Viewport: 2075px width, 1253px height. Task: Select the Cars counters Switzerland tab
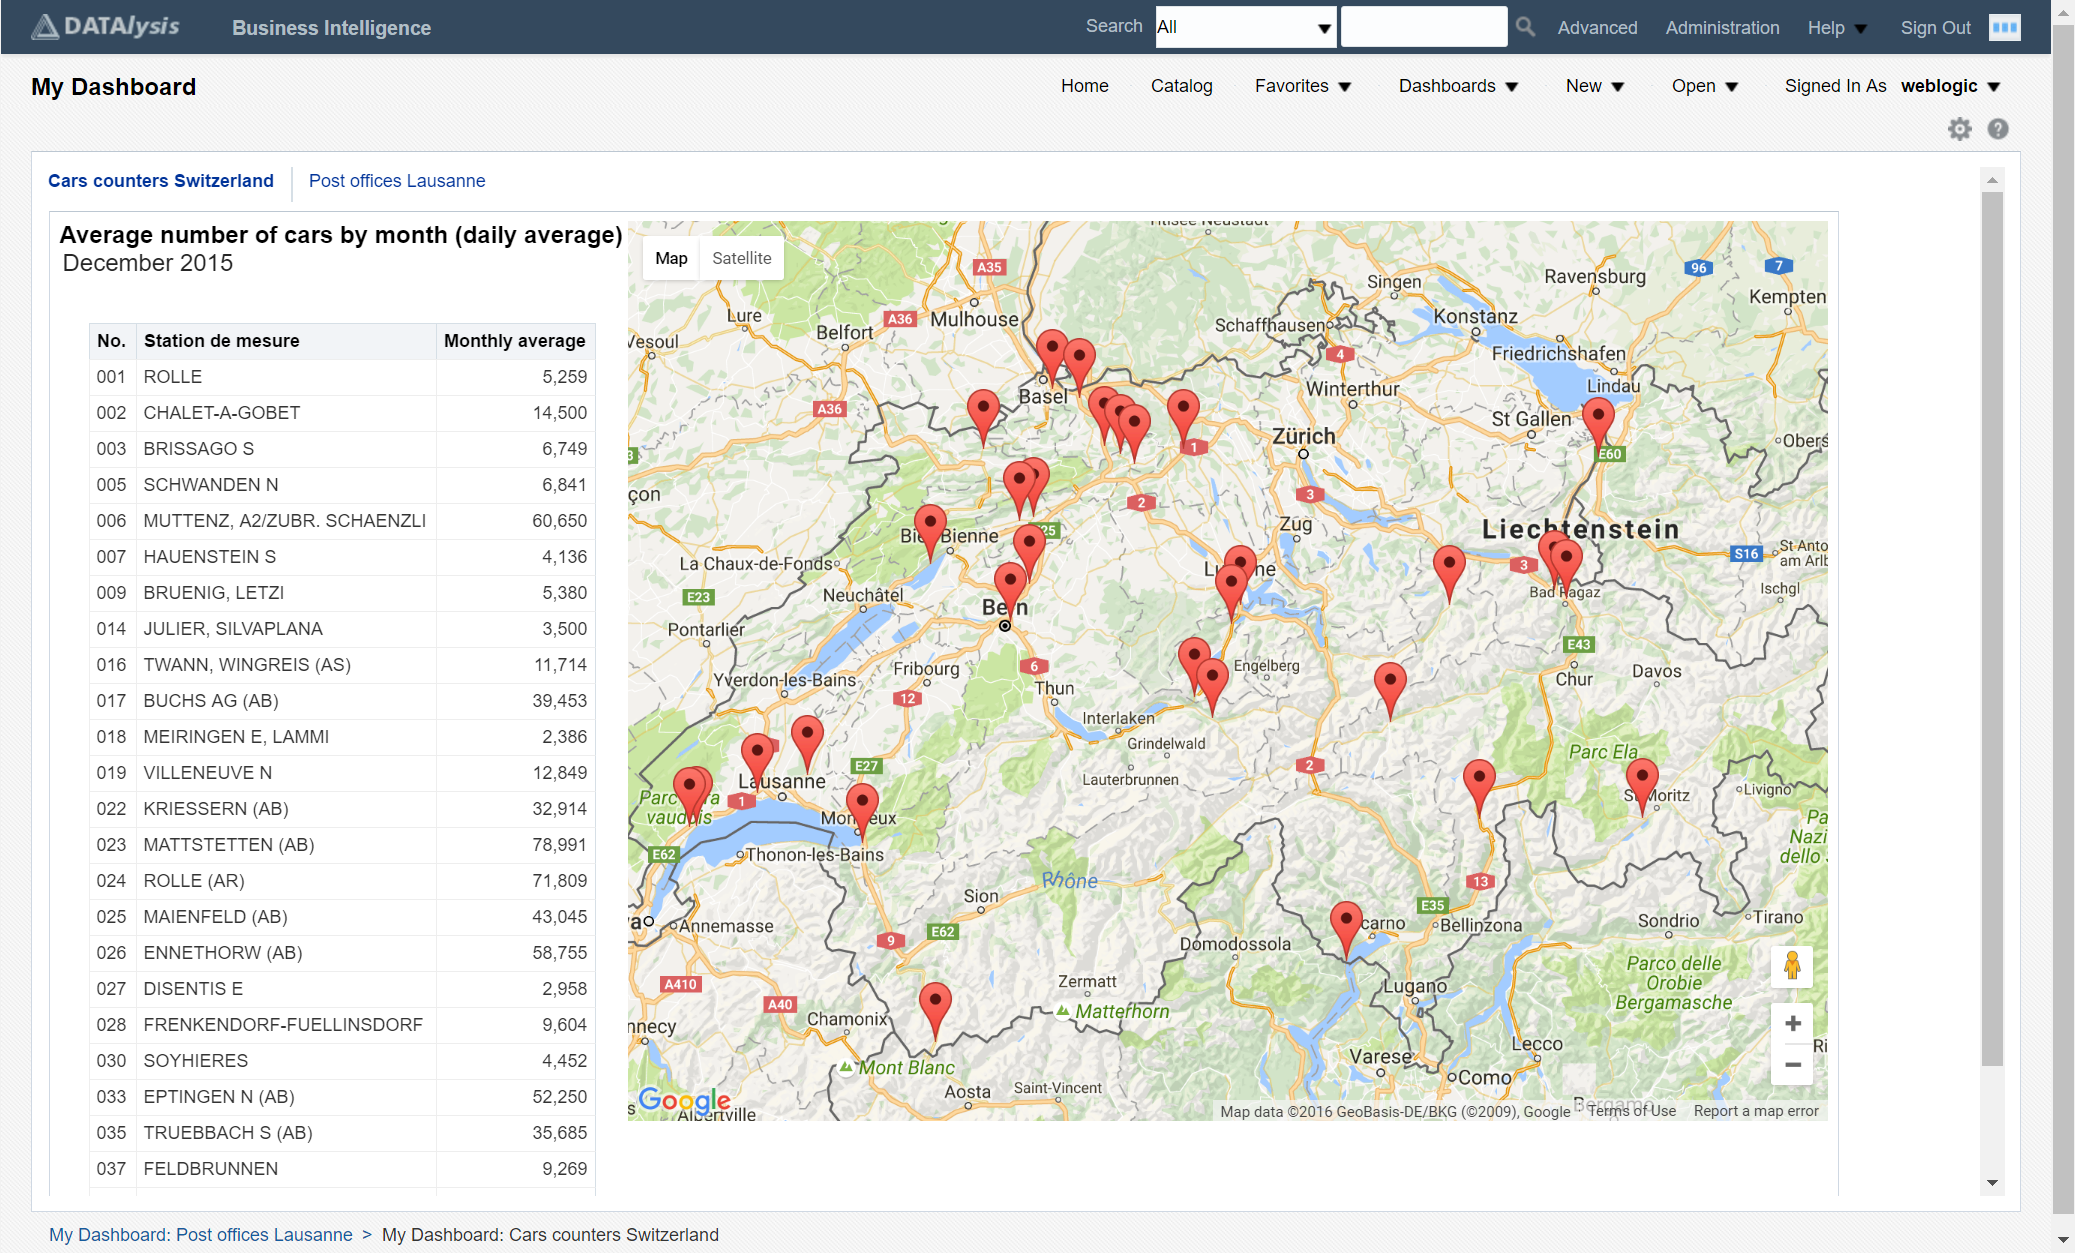pos(162,181)
